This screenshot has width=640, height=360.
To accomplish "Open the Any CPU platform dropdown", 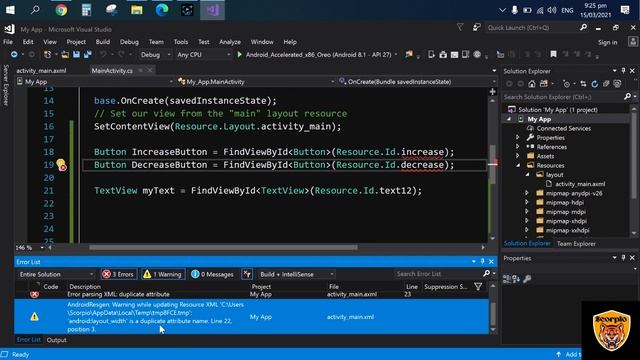I will [203, 55].
